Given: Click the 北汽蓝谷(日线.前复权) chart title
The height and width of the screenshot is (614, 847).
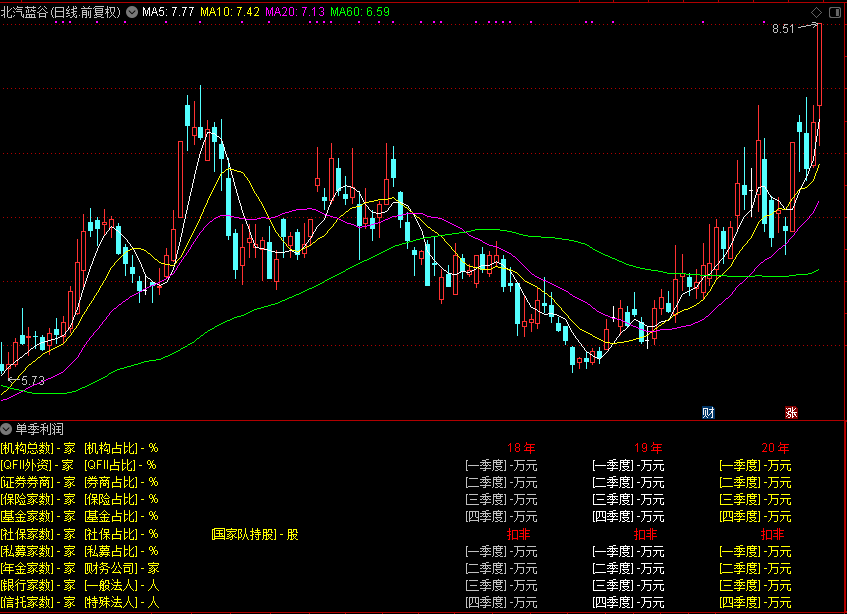Looking at the screenshot, I should point(61,13).
